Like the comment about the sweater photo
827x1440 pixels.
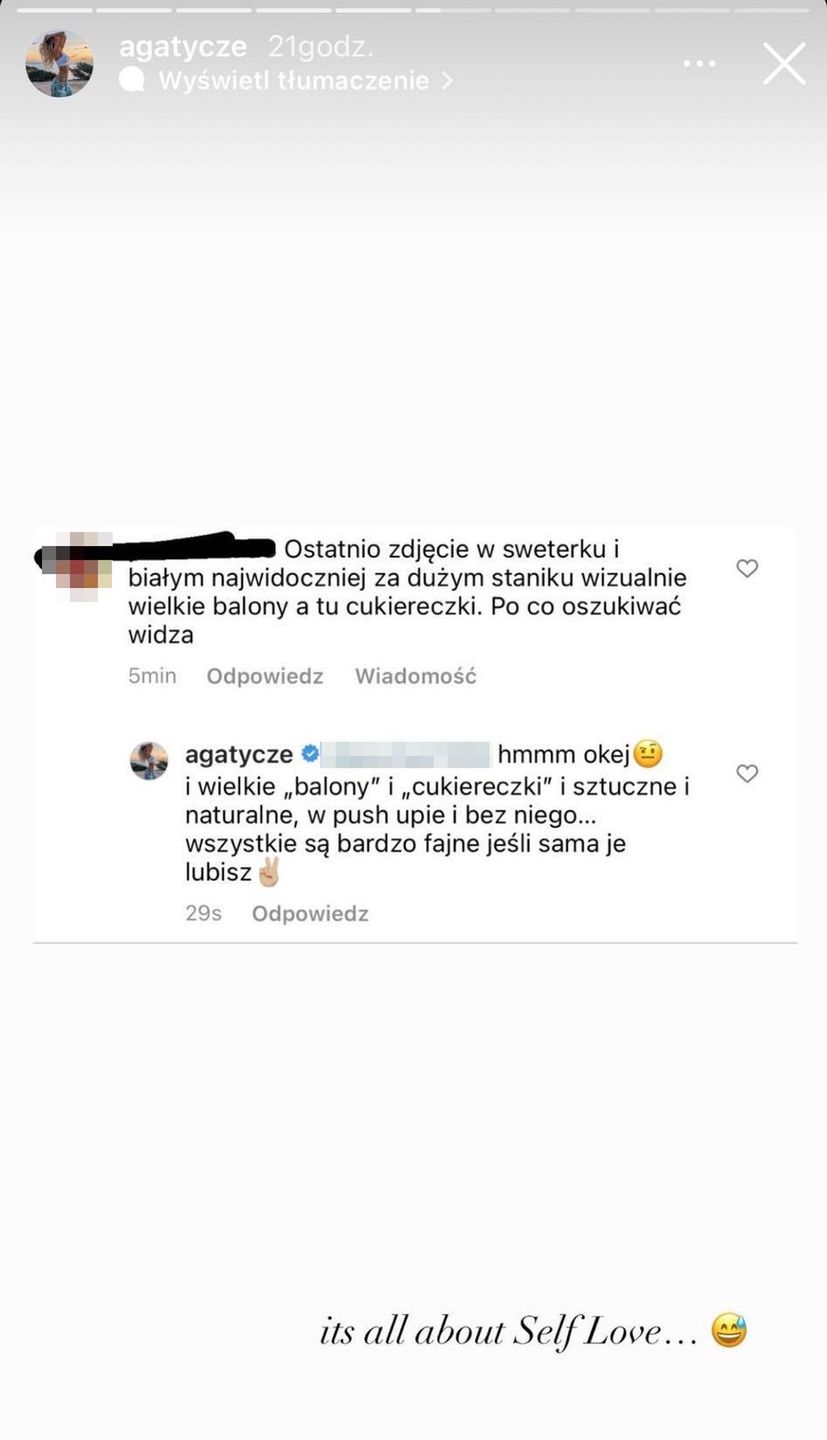(747, 569)
